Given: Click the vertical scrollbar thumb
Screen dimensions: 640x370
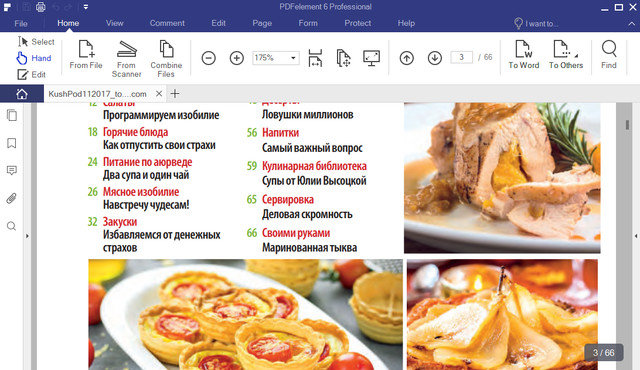Looking at the screenshot, I should (x=627, y=124).
